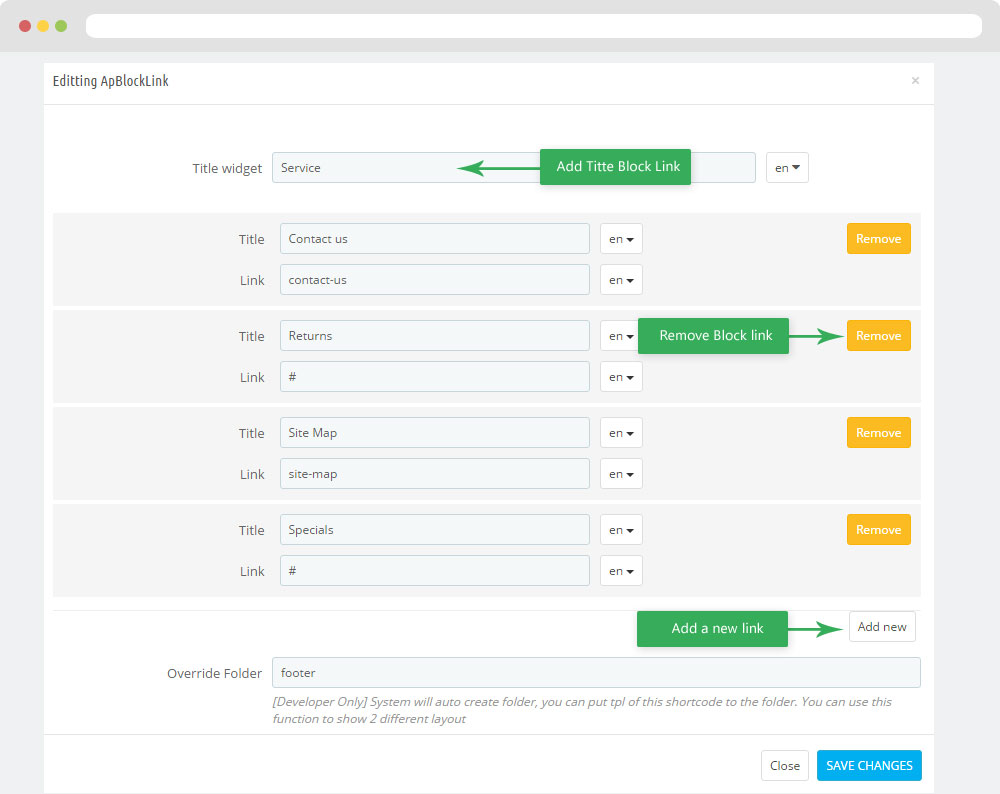Remove the Contact us block link

pos(878,239)
